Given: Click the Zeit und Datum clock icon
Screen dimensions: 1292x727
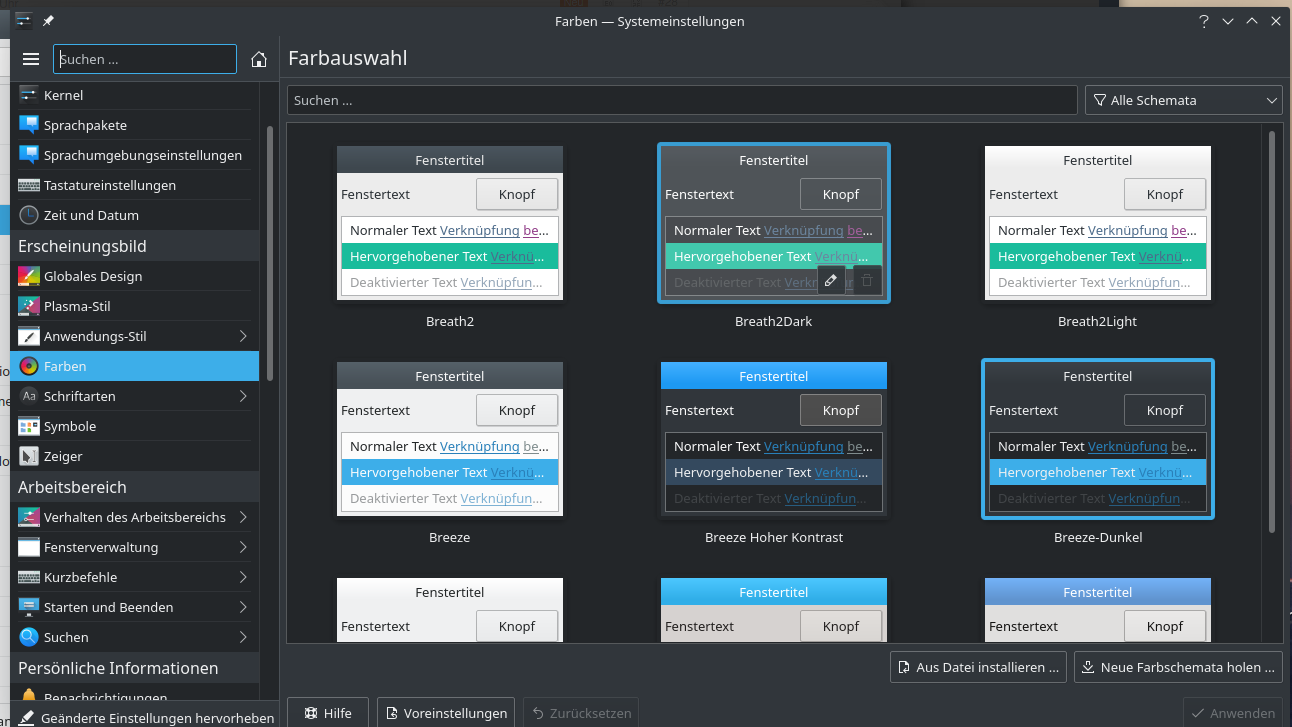Looking at the screenshot, I should (x=28, y=215).
